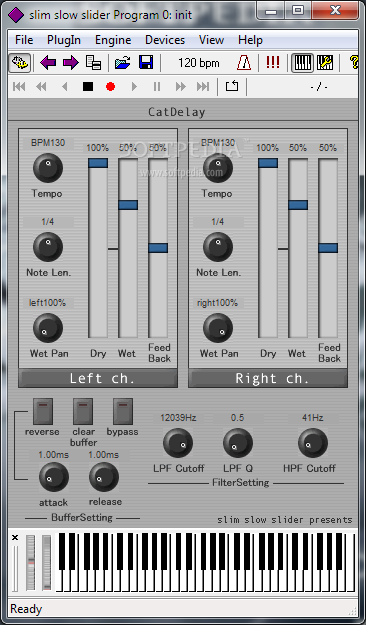Click the Right ch. Note Len. knob
Screen dimensions: 366x625
(x=218, y=247)
